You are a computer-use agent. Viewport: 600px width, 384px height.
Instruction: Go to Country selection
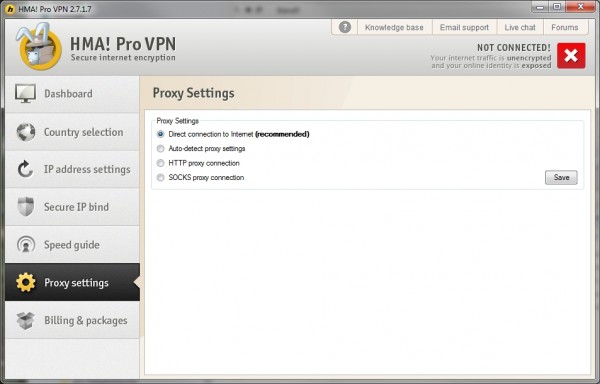(x=72, y=132)
